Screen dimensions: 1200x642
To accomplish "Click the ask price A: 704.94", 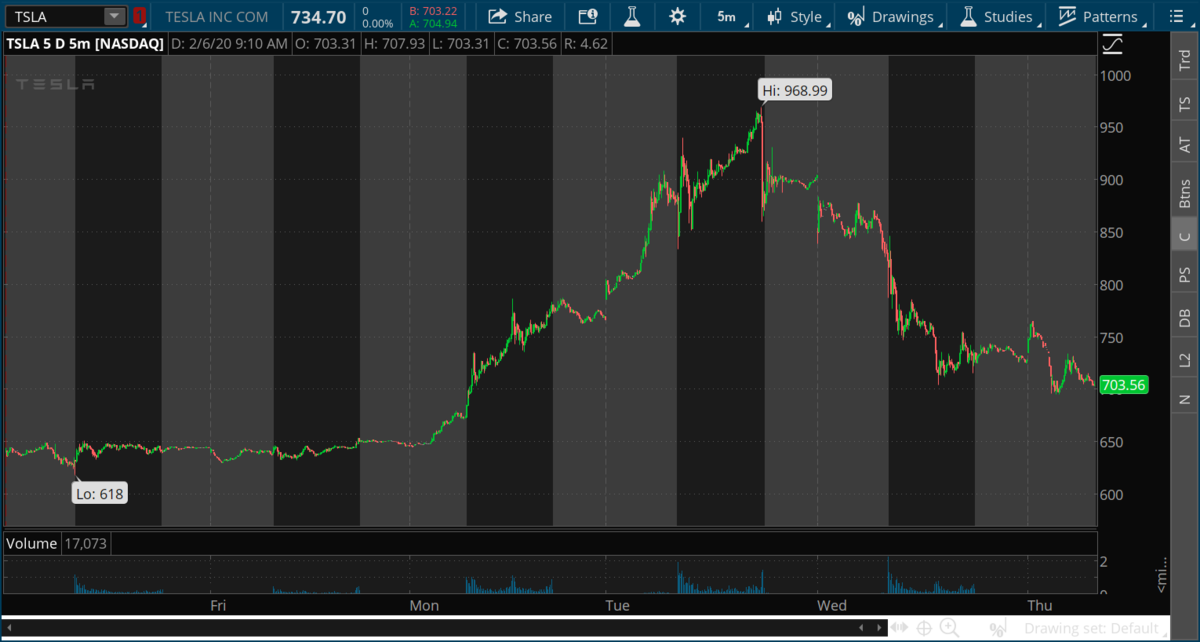I will click(433, 23).
